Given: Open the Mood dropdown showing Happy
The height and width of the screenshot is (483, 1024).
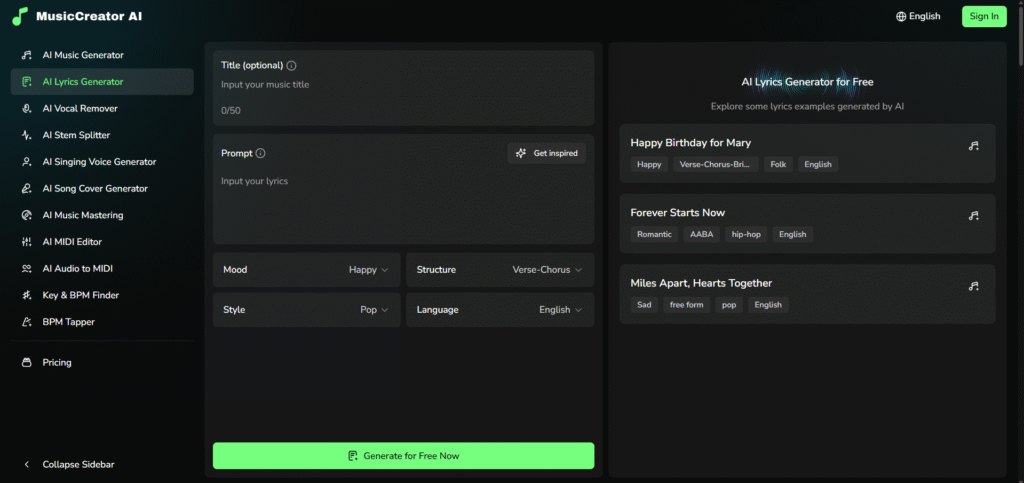Looking at the screenshot, I should pos(306,270).
